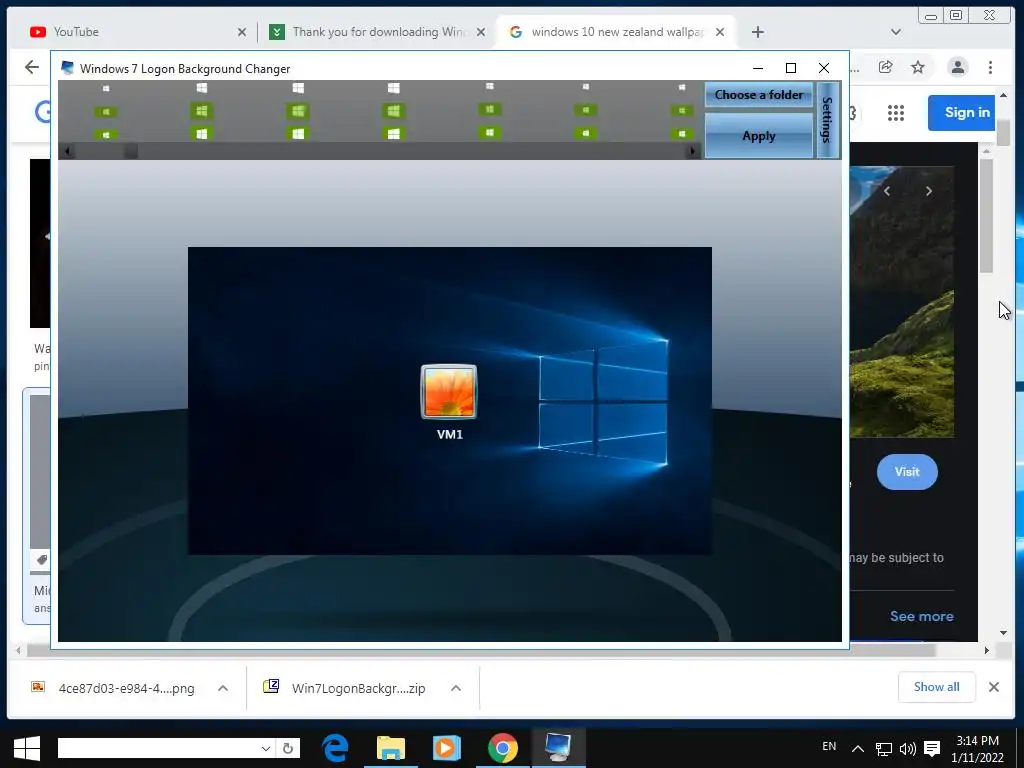The image size is (1024, 768).
Task: Close the YouTube tab
Action: (x=242, y=32)
